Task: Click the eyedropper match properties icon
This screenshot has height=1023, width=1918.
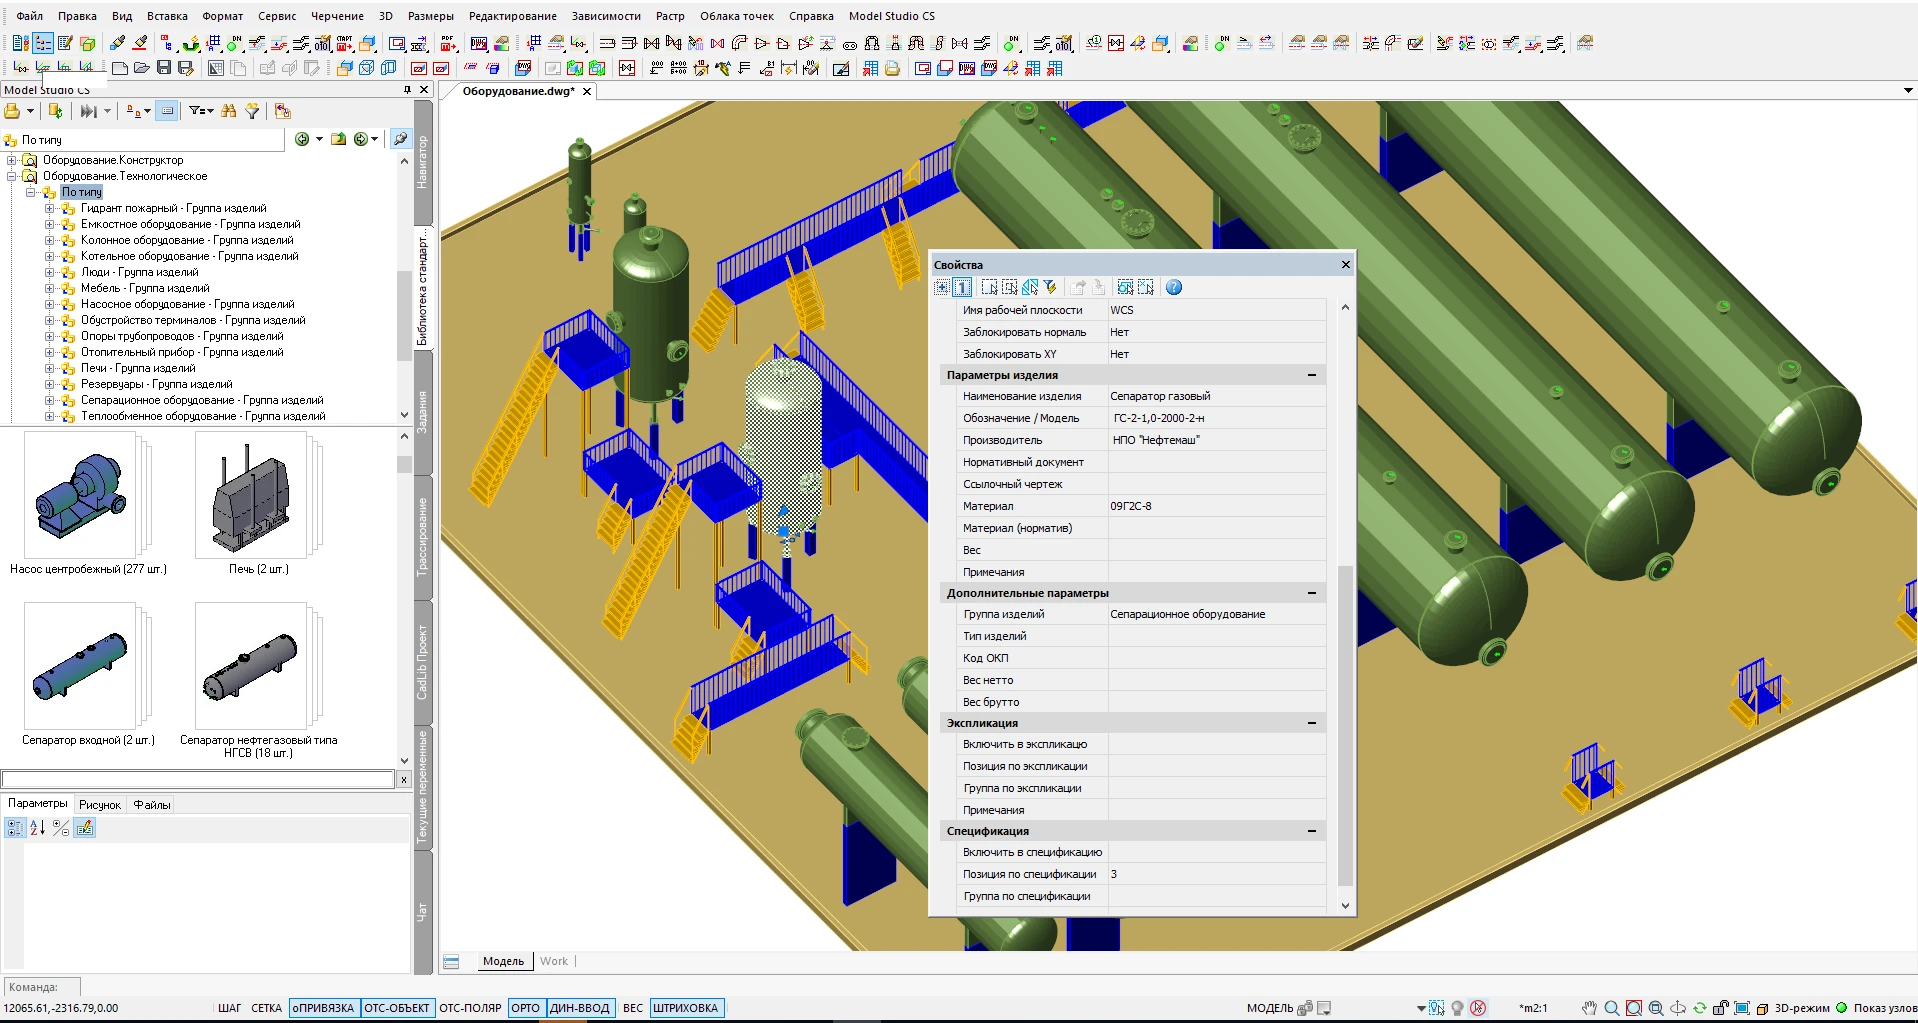Action: 118,43
